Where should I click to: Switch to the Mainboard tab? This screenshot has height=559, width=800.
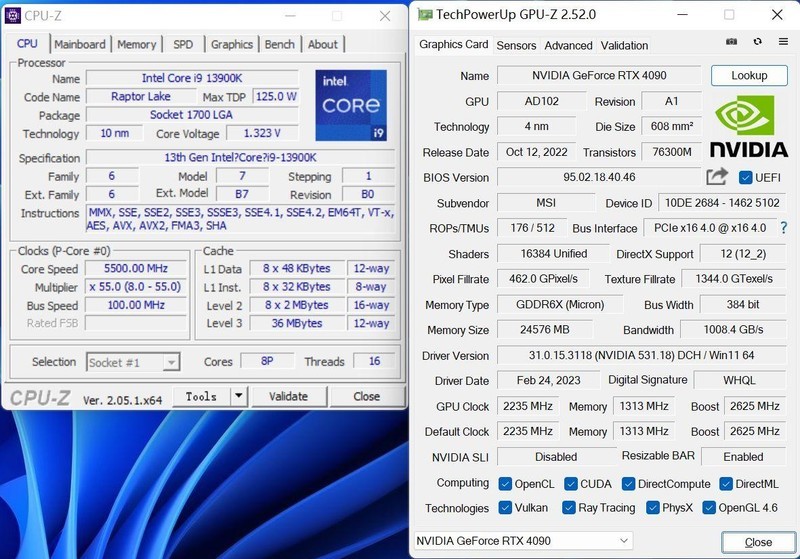click(80, 44)
